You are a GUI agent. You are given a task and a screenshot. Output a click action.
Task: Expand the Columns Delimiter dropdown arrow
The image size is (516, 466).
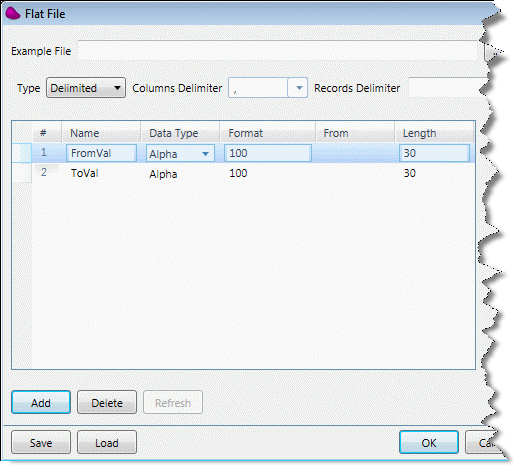pos(299,88)
